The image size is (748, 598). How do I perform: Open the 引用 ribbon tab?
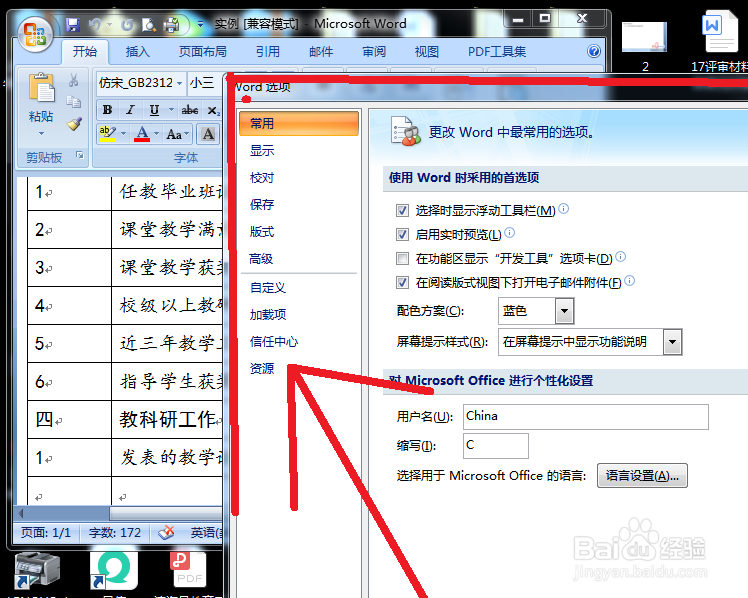268,52
